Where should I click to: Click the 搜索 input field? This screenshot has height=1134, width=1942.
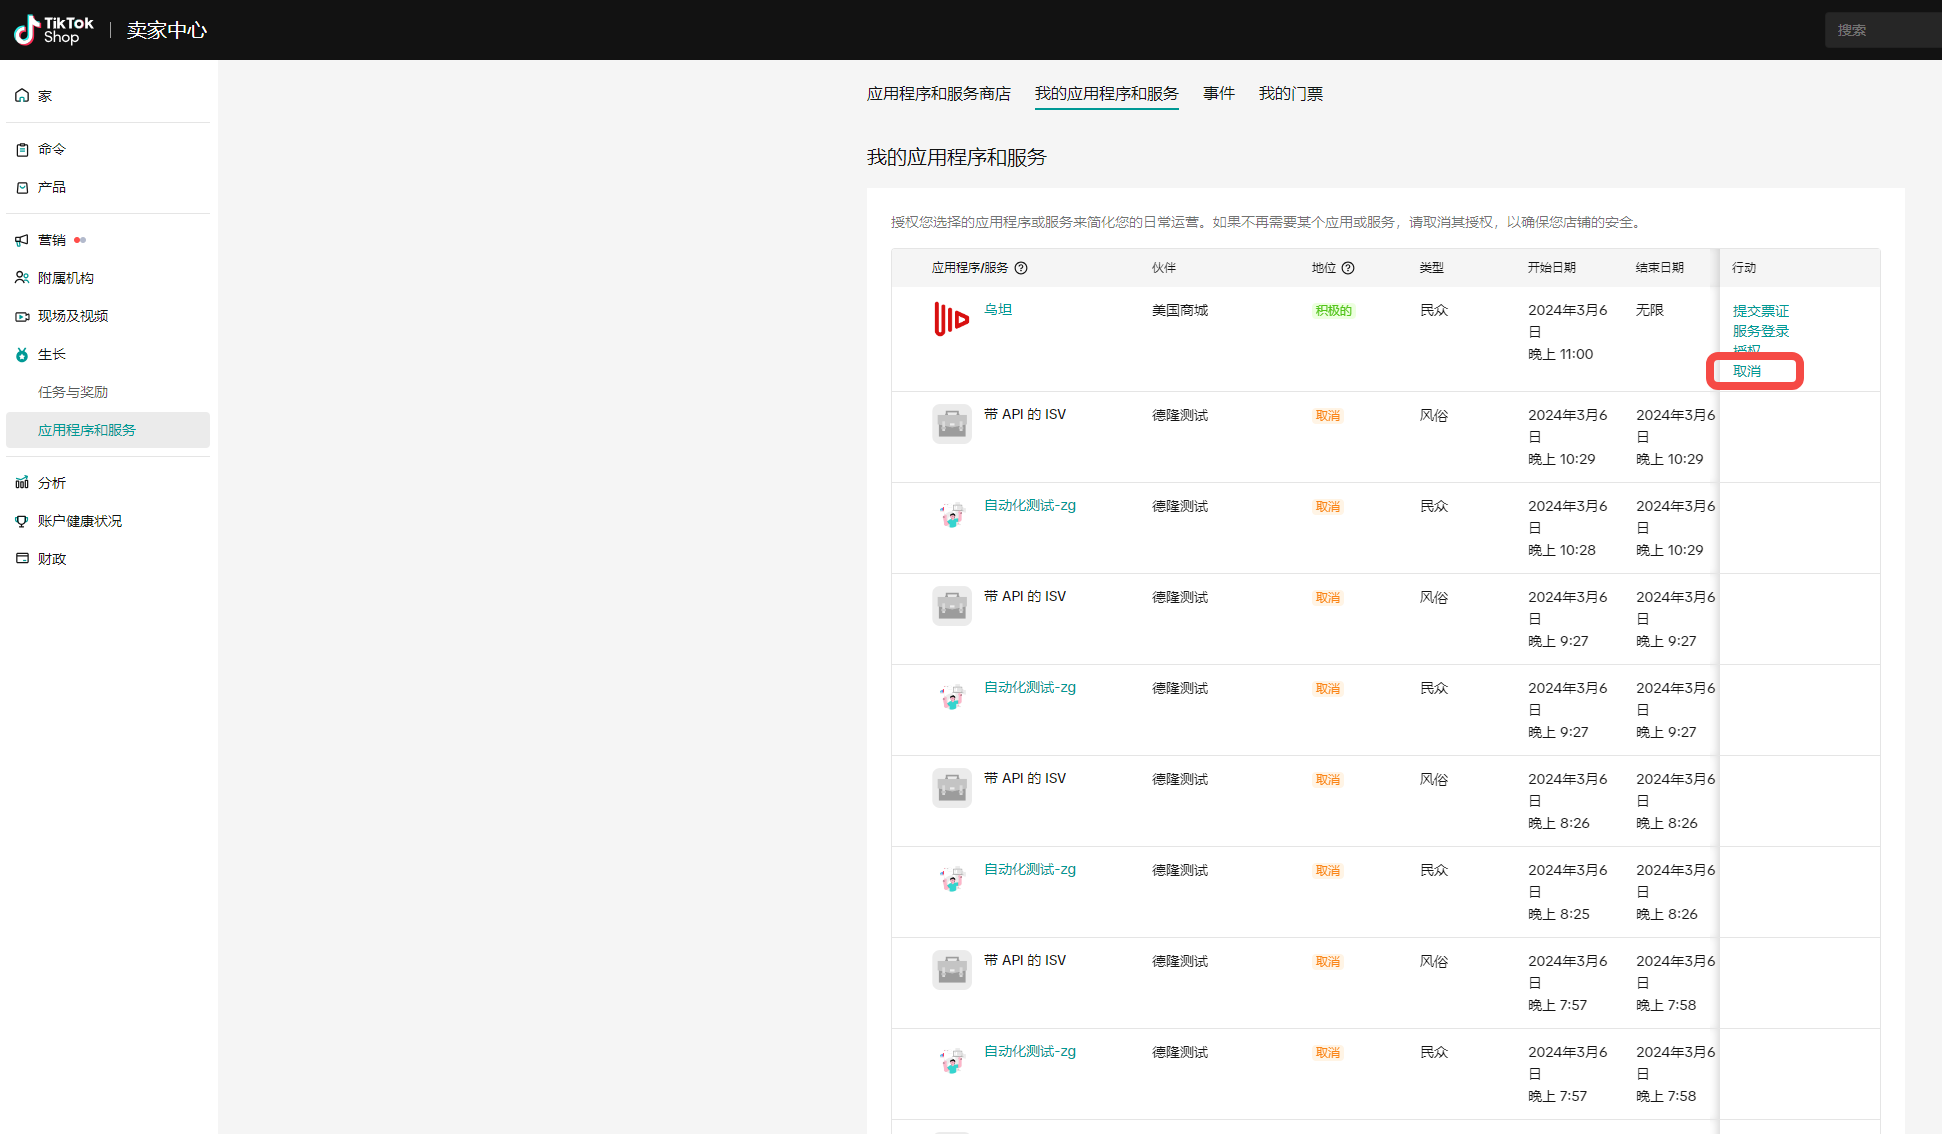click(1880, 30)
